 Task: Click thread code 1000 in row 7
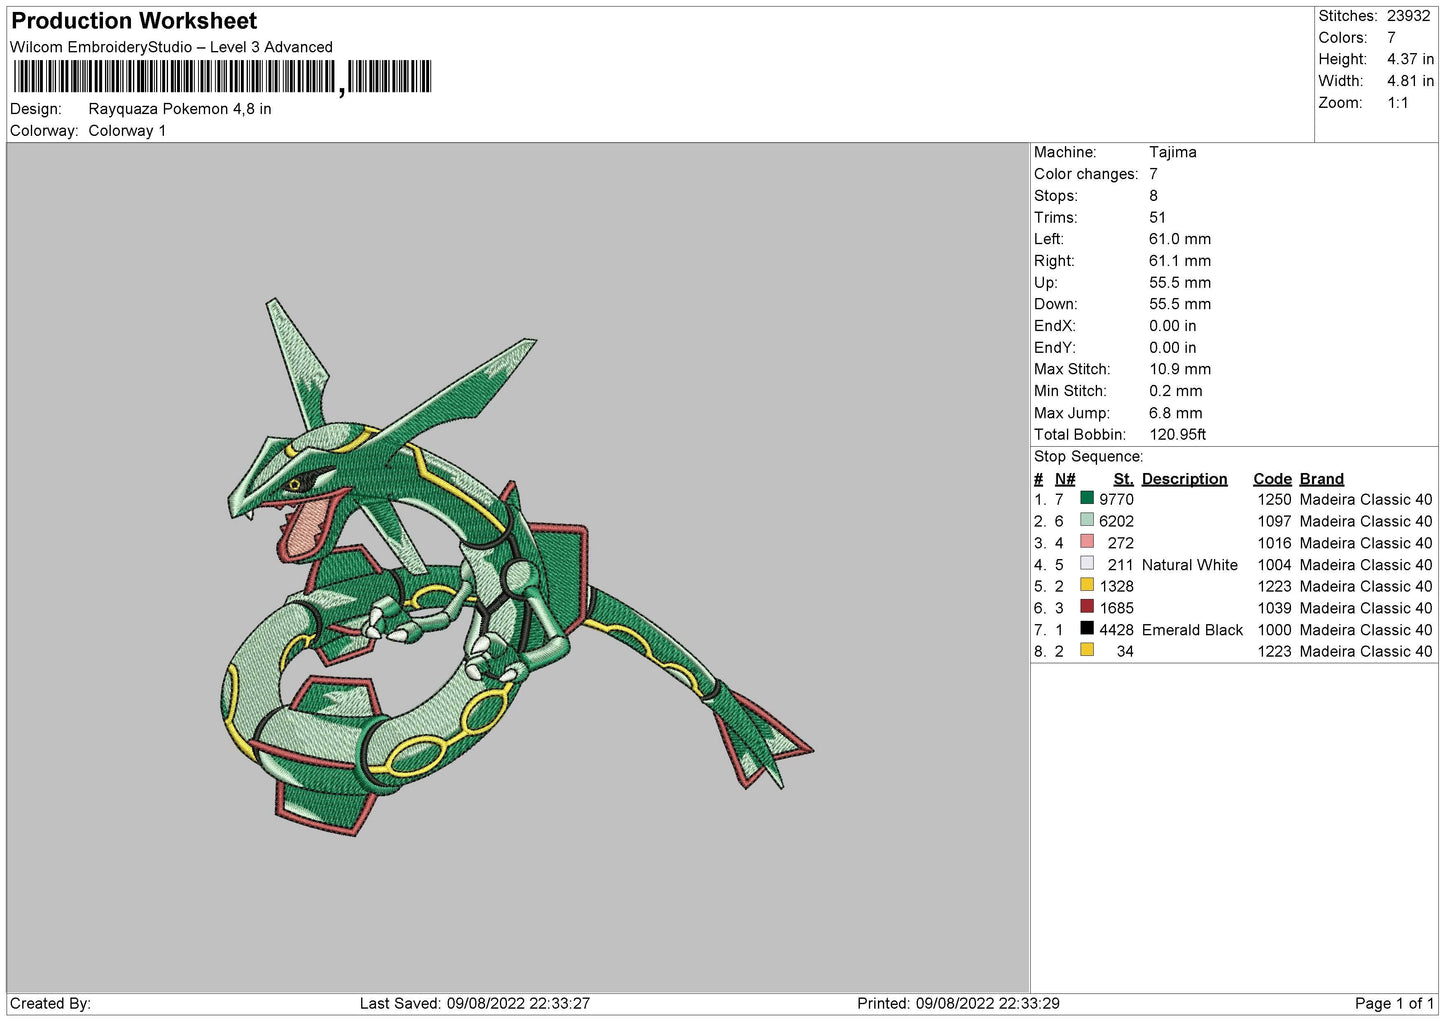(1274, 630)
